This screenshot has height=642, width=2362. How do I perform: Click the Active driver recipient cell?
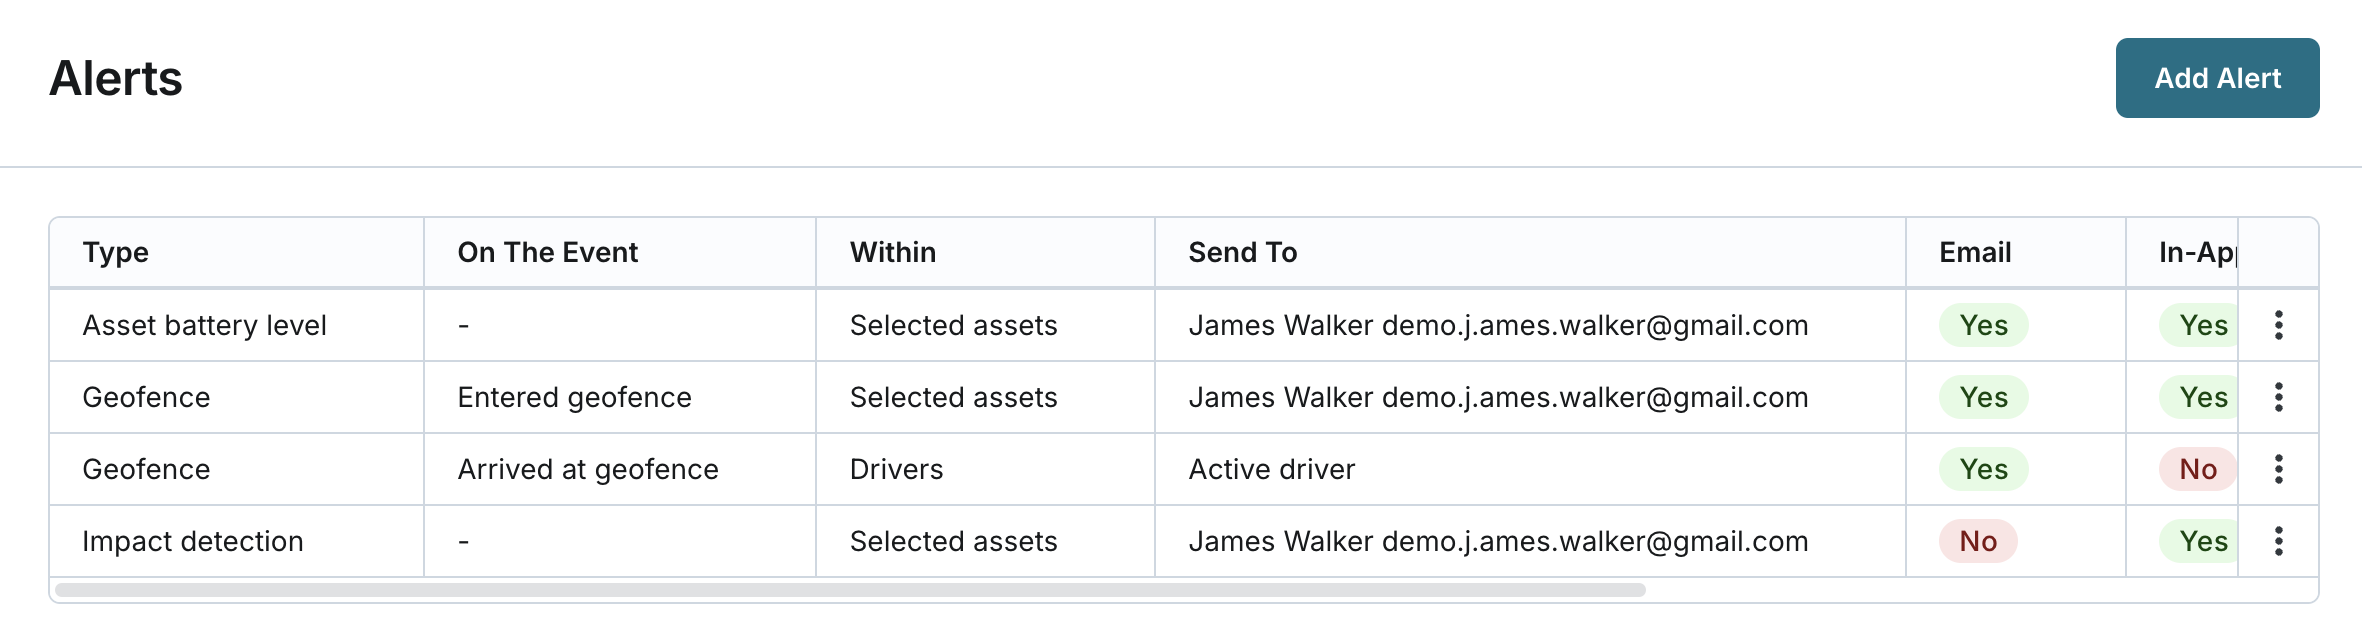point(1271,469)
